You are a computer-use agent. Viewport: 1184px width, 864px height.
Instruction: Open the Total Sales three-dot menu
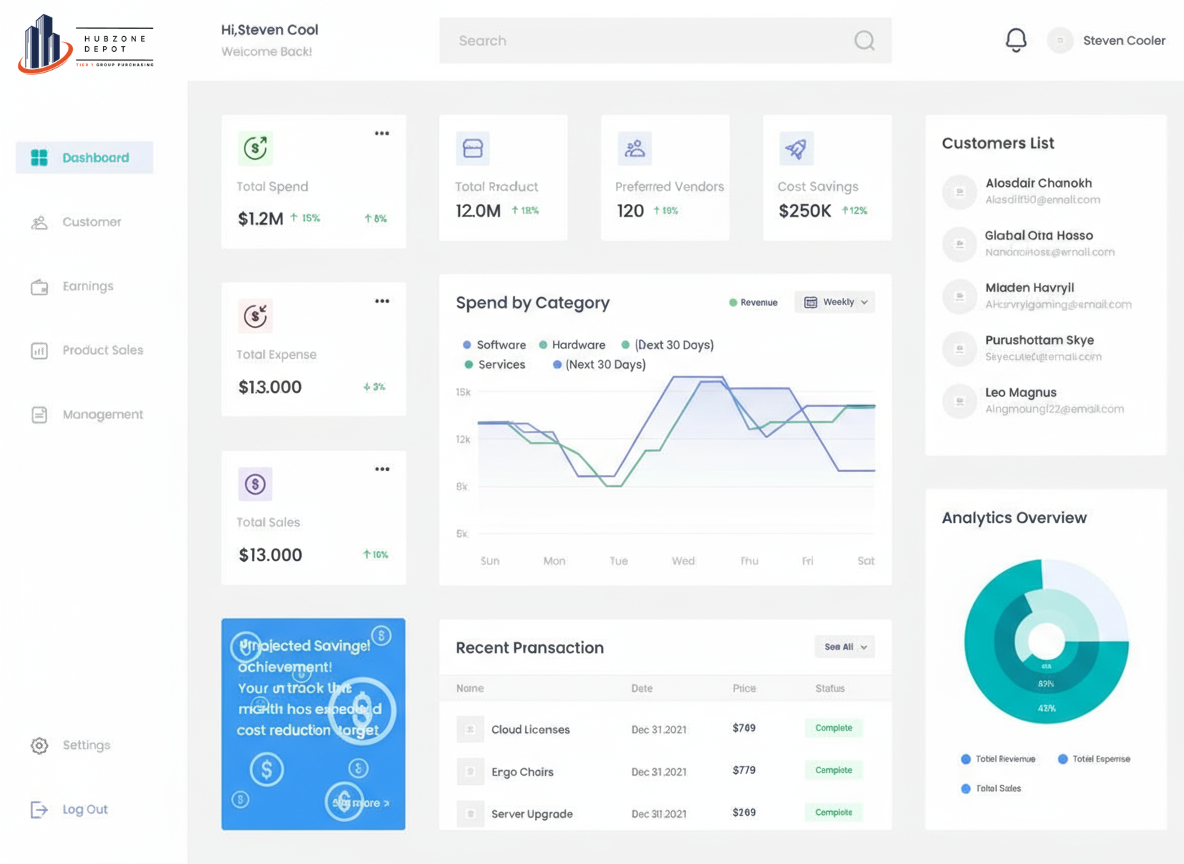click(x=382, y=469)
